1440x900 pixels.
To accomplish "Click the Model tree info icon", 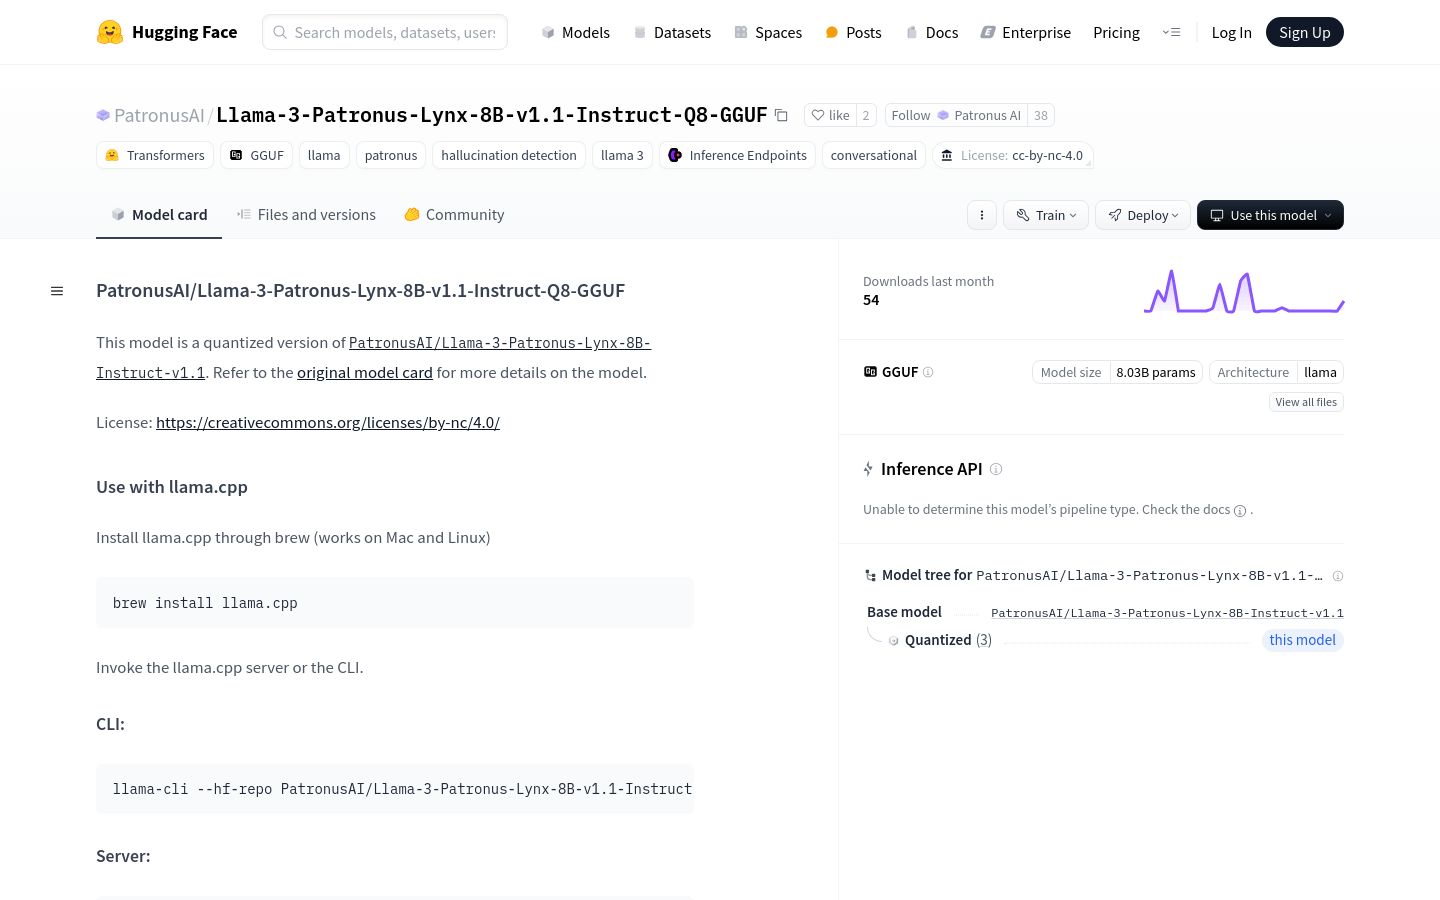I will [1338, 576].
